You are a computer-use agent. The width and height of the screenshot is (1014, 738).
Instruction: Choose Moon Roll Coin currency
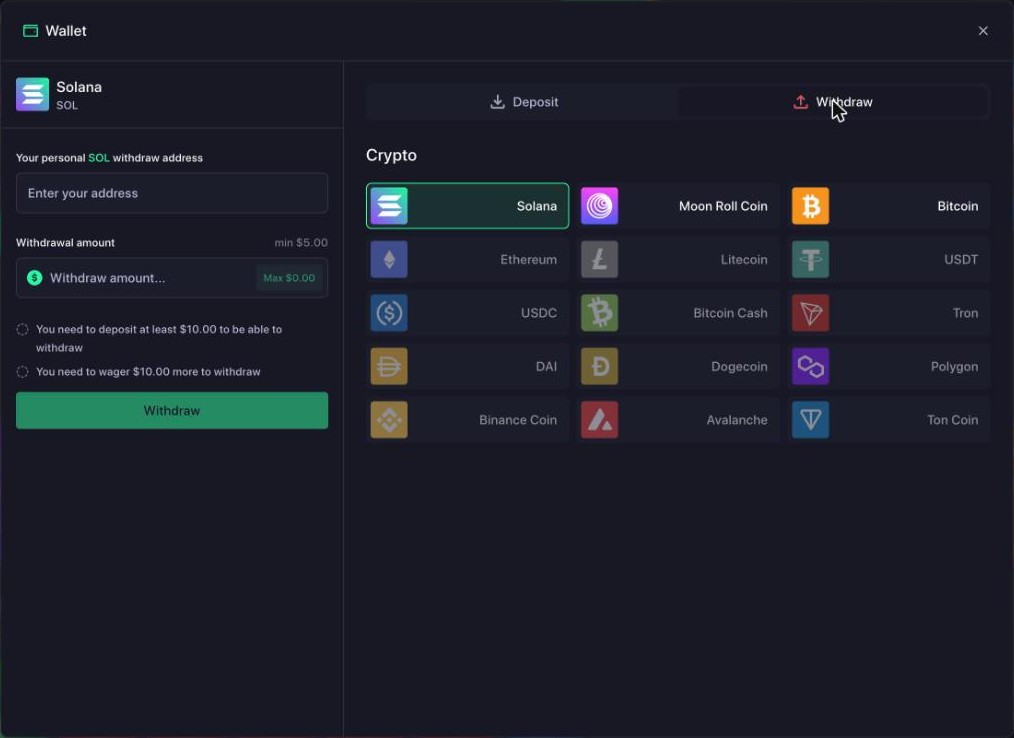(x=678, y=206)
